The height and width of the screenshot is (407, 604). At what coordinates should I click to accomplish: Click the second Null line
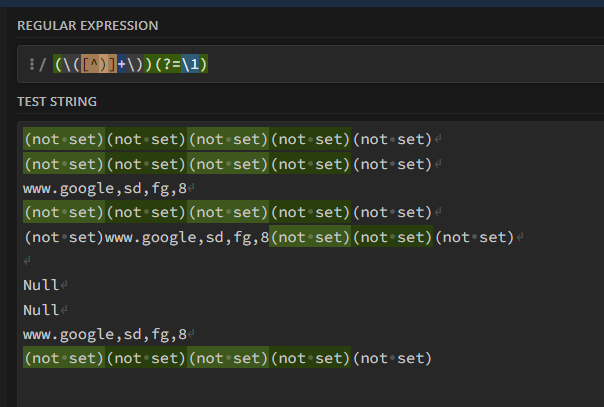41,310
